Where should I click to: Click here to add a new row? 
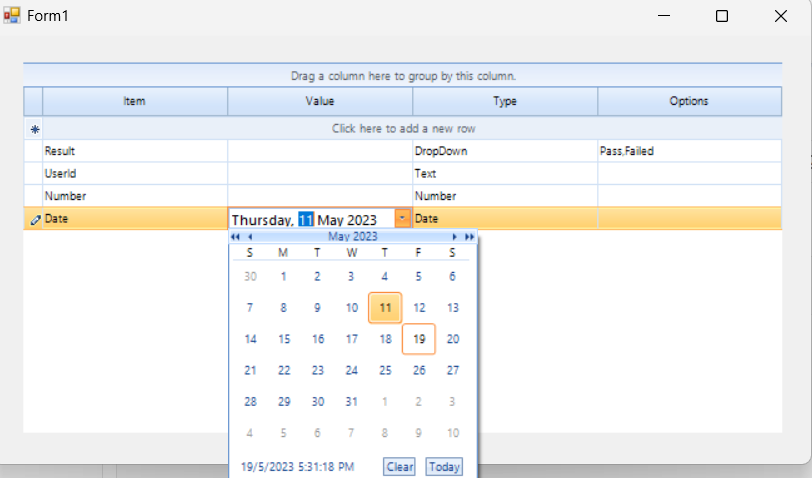pos(404,129)
